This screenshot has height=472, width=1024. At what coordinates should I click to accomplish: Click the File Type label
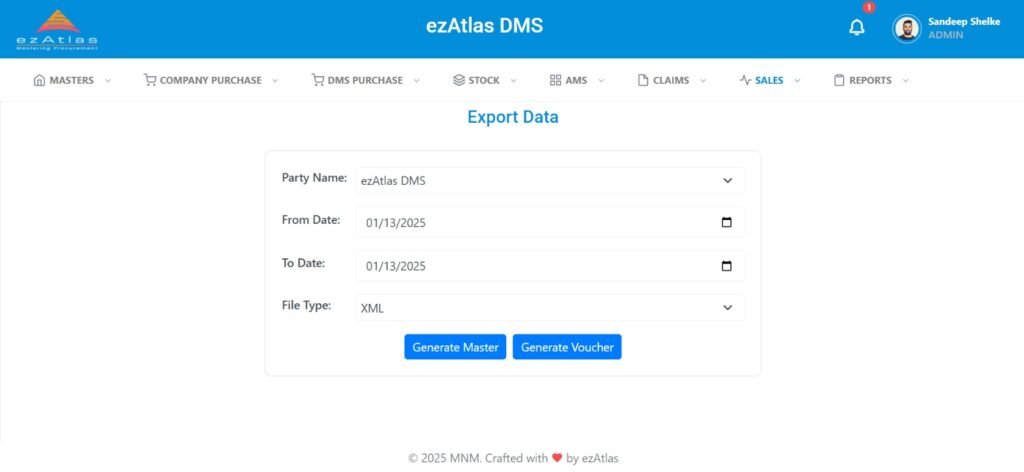coord(307,305)
